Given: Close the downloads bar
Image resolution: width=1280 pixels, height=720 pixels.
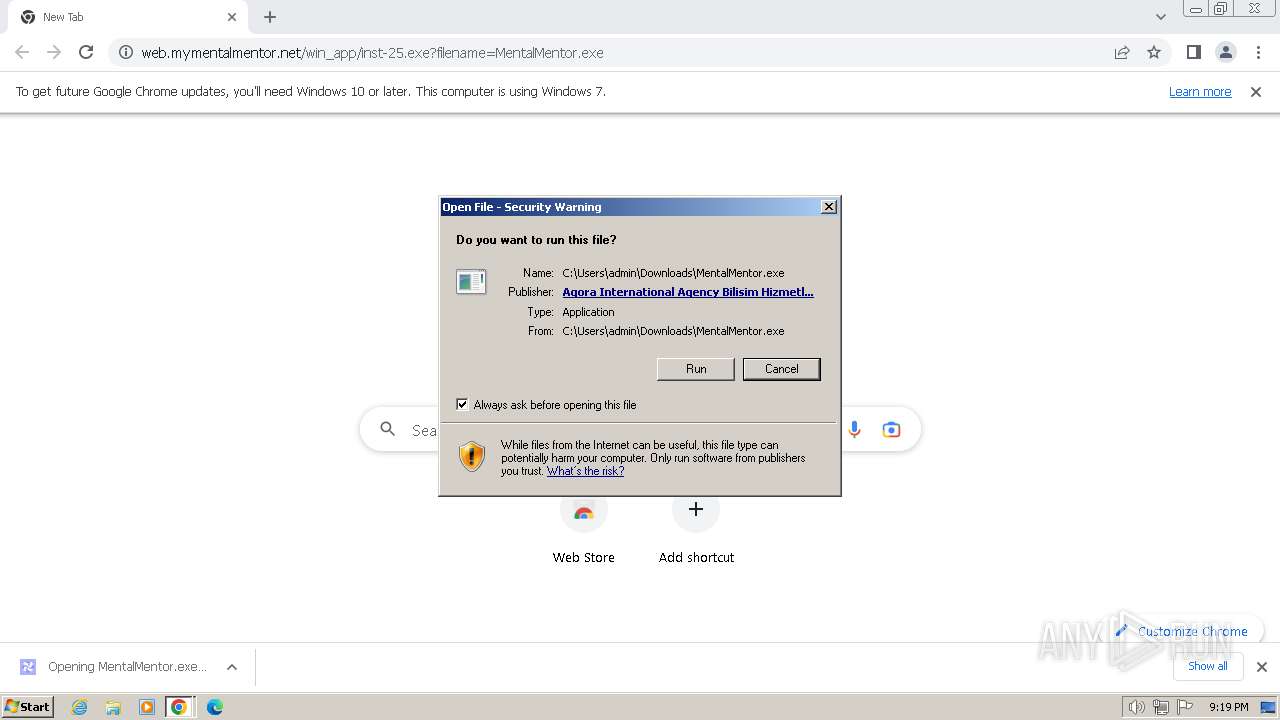Looking at the screenshot, I should [x=1262, y=667].
